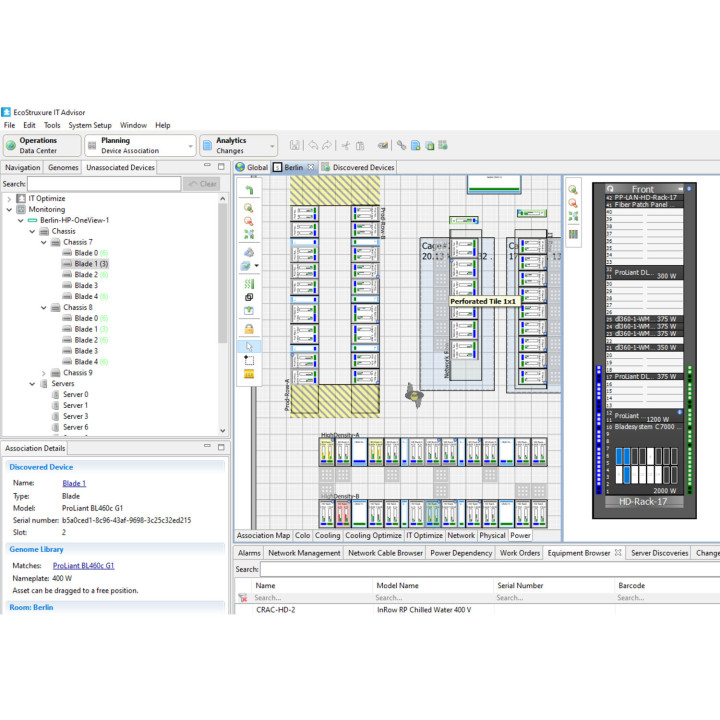Image resolution: width=720 pixels, height=720 pixels.
Task: Click the Operations Data Center button
Action: [x=42, y=146]
